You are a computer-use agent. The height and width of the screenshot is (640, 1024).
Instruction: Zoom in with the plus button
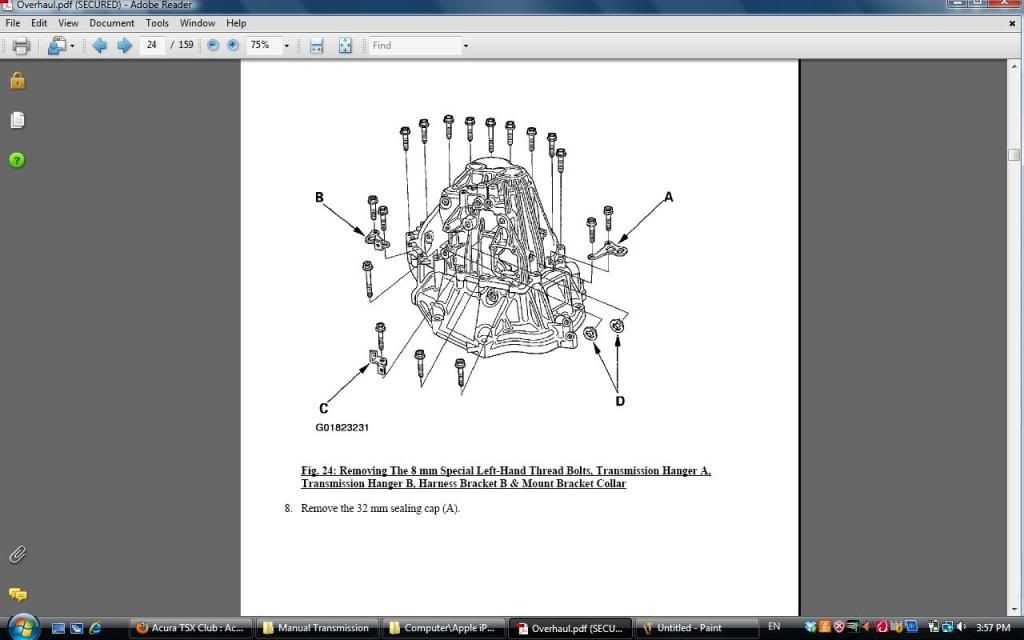coord(233,45)
